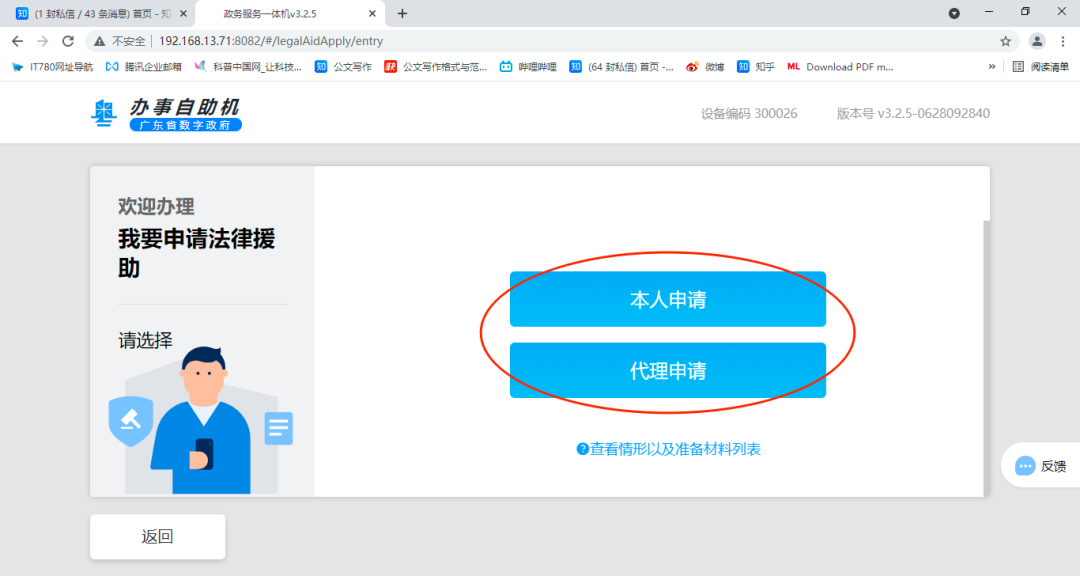The height and width of the screenshot is (576, 1080).
Task: Open the 知乎 bookmark on the bookmarks bar
Action: click(757, 67)
